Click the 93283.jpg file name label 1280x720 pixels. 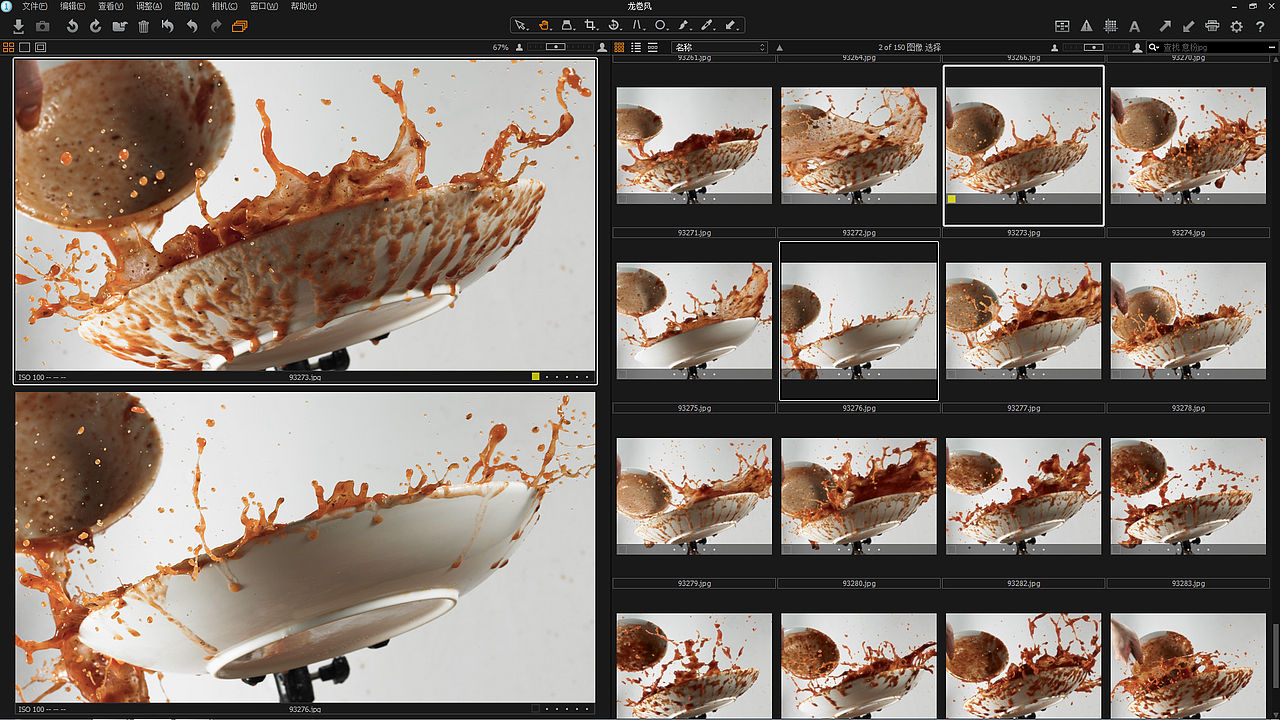pyautogui.click(x=1188, y=583)
